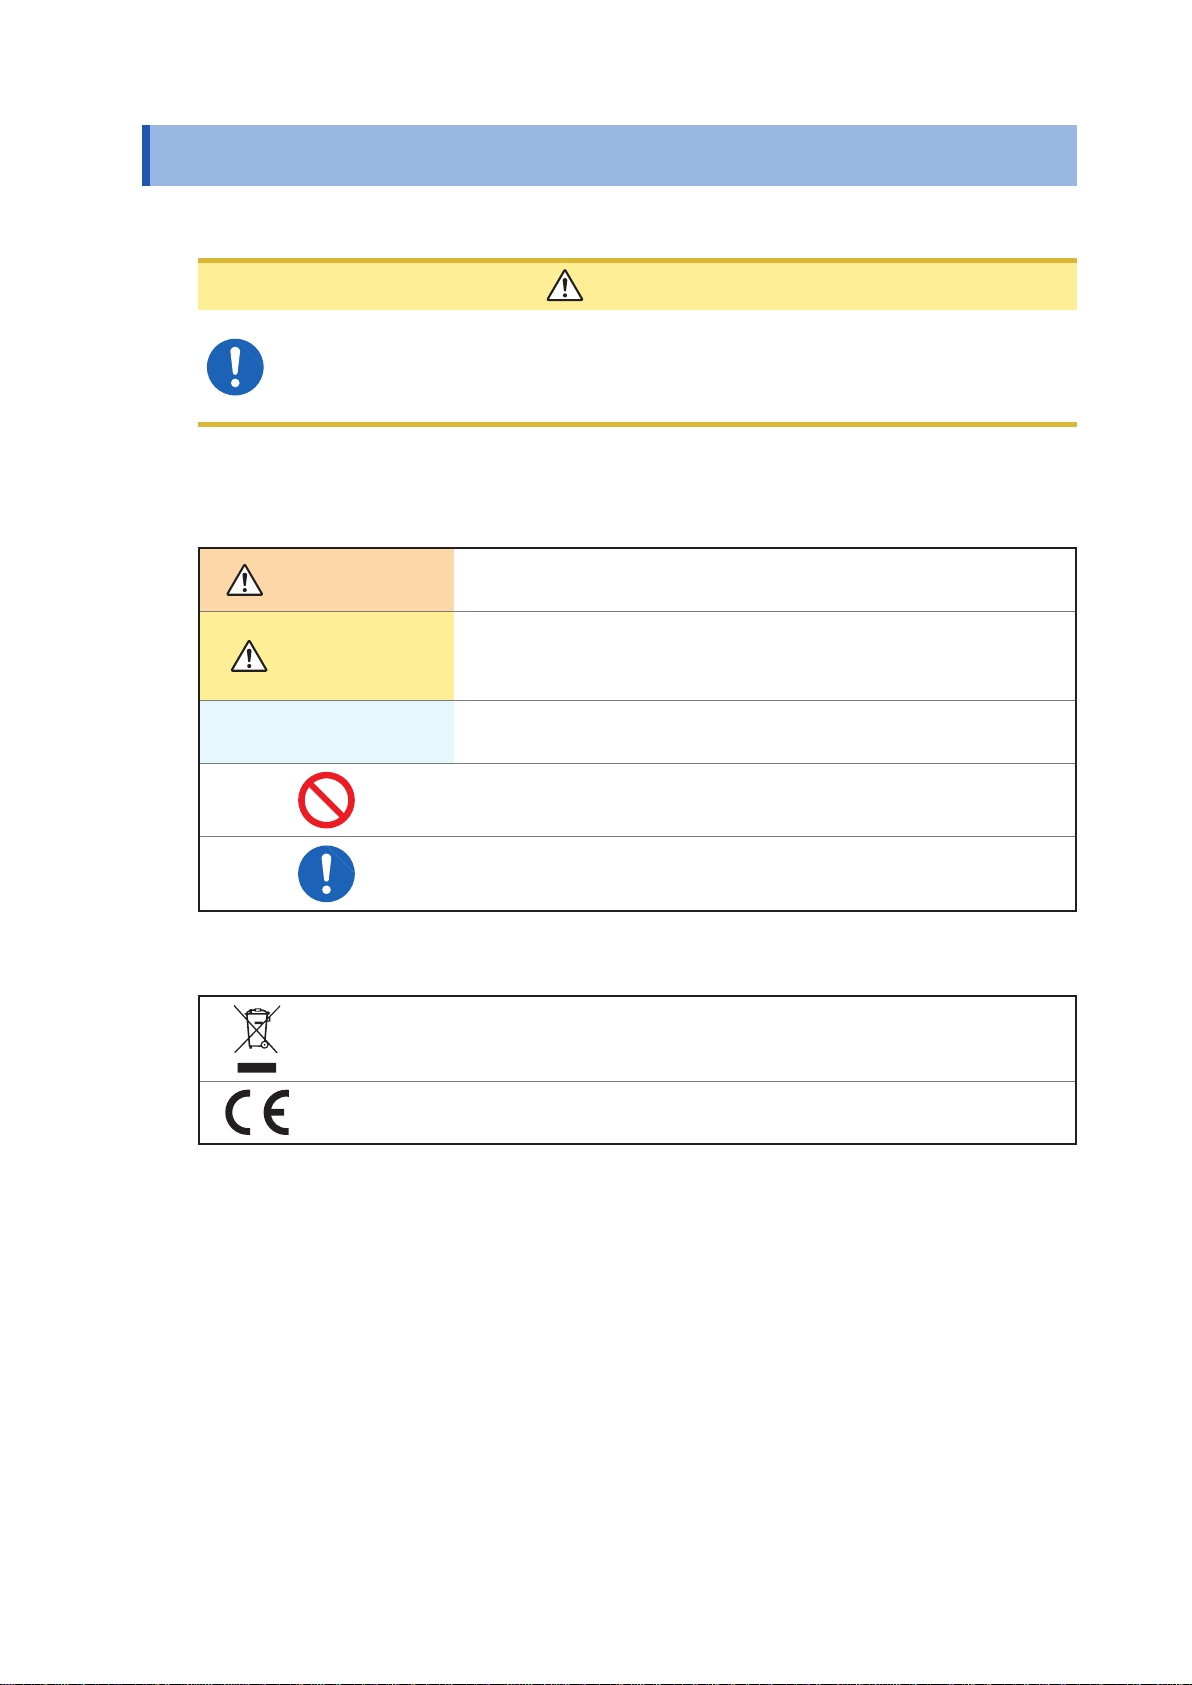Click the CE conformity mark
The width and height of the screenshot is (1192, 1685).
[257, 1113]
